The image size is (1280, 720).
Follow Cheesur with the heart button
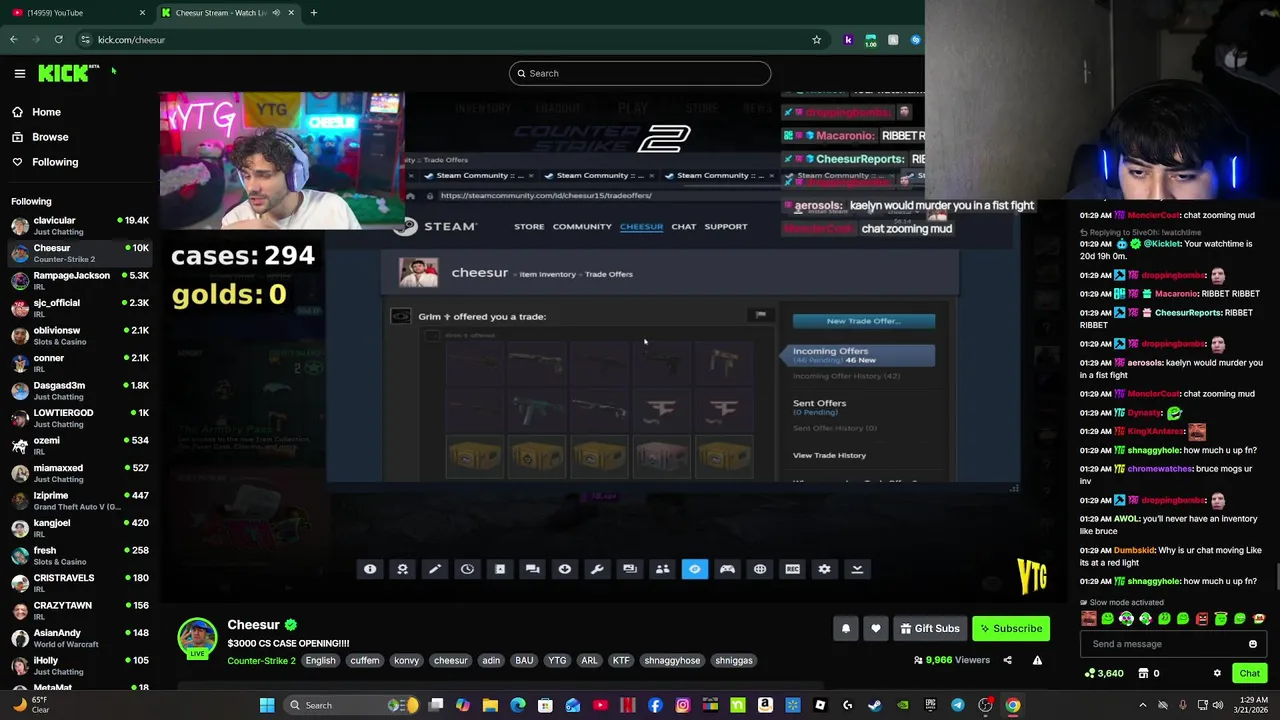point(876,628)
